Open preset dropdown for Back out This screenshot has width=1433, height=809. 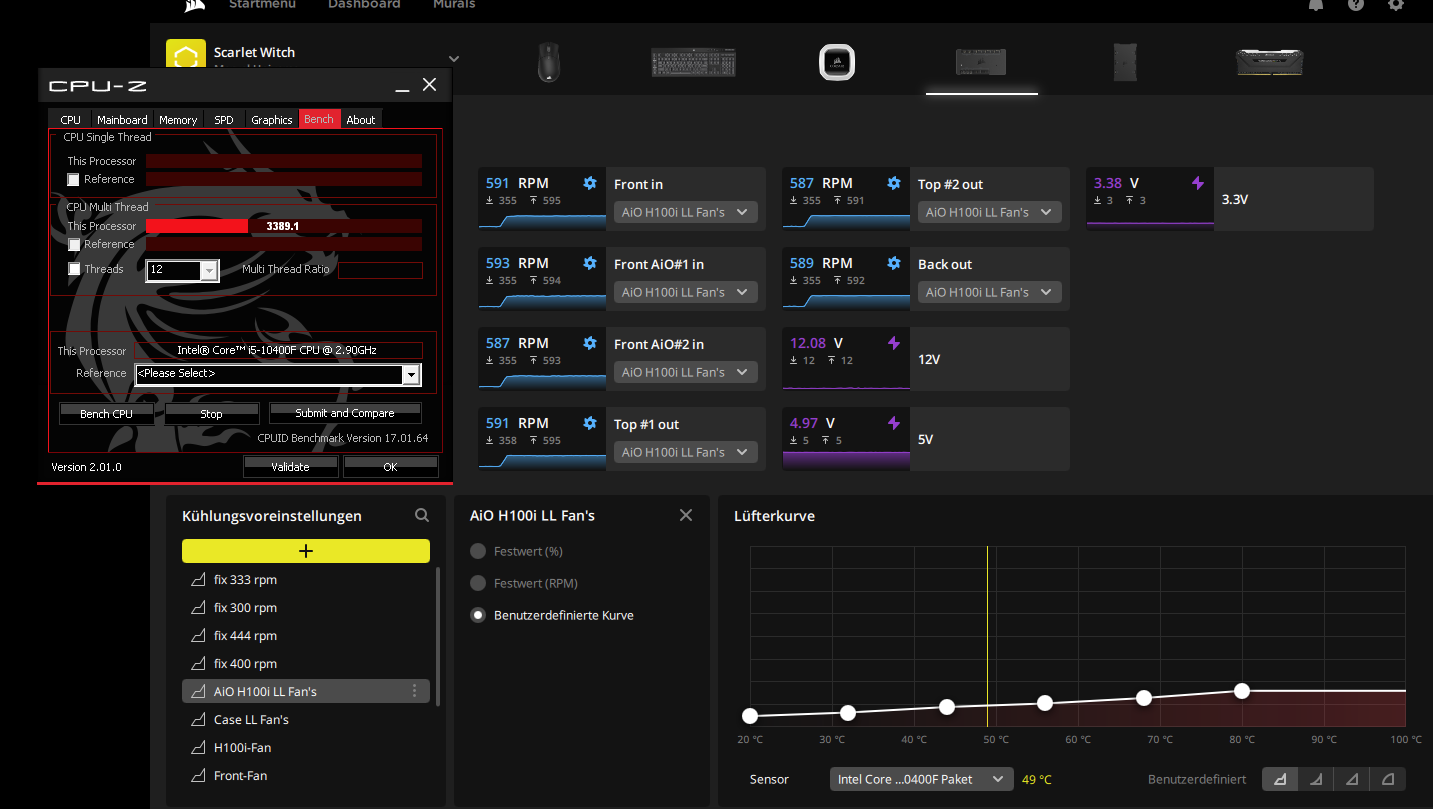[989, 292]
